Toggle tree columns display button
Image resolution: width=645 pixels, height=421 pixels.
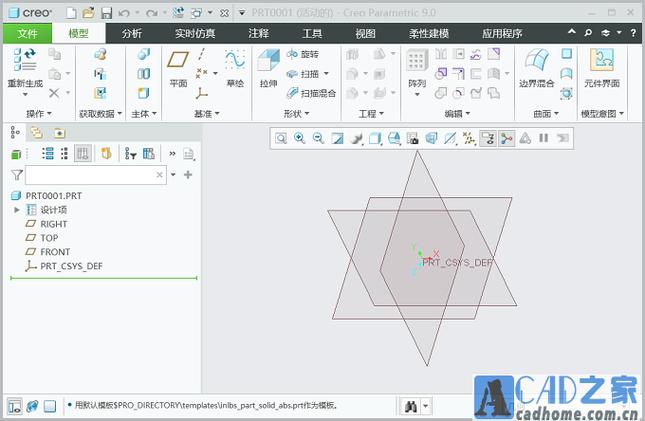click(83, 154)
